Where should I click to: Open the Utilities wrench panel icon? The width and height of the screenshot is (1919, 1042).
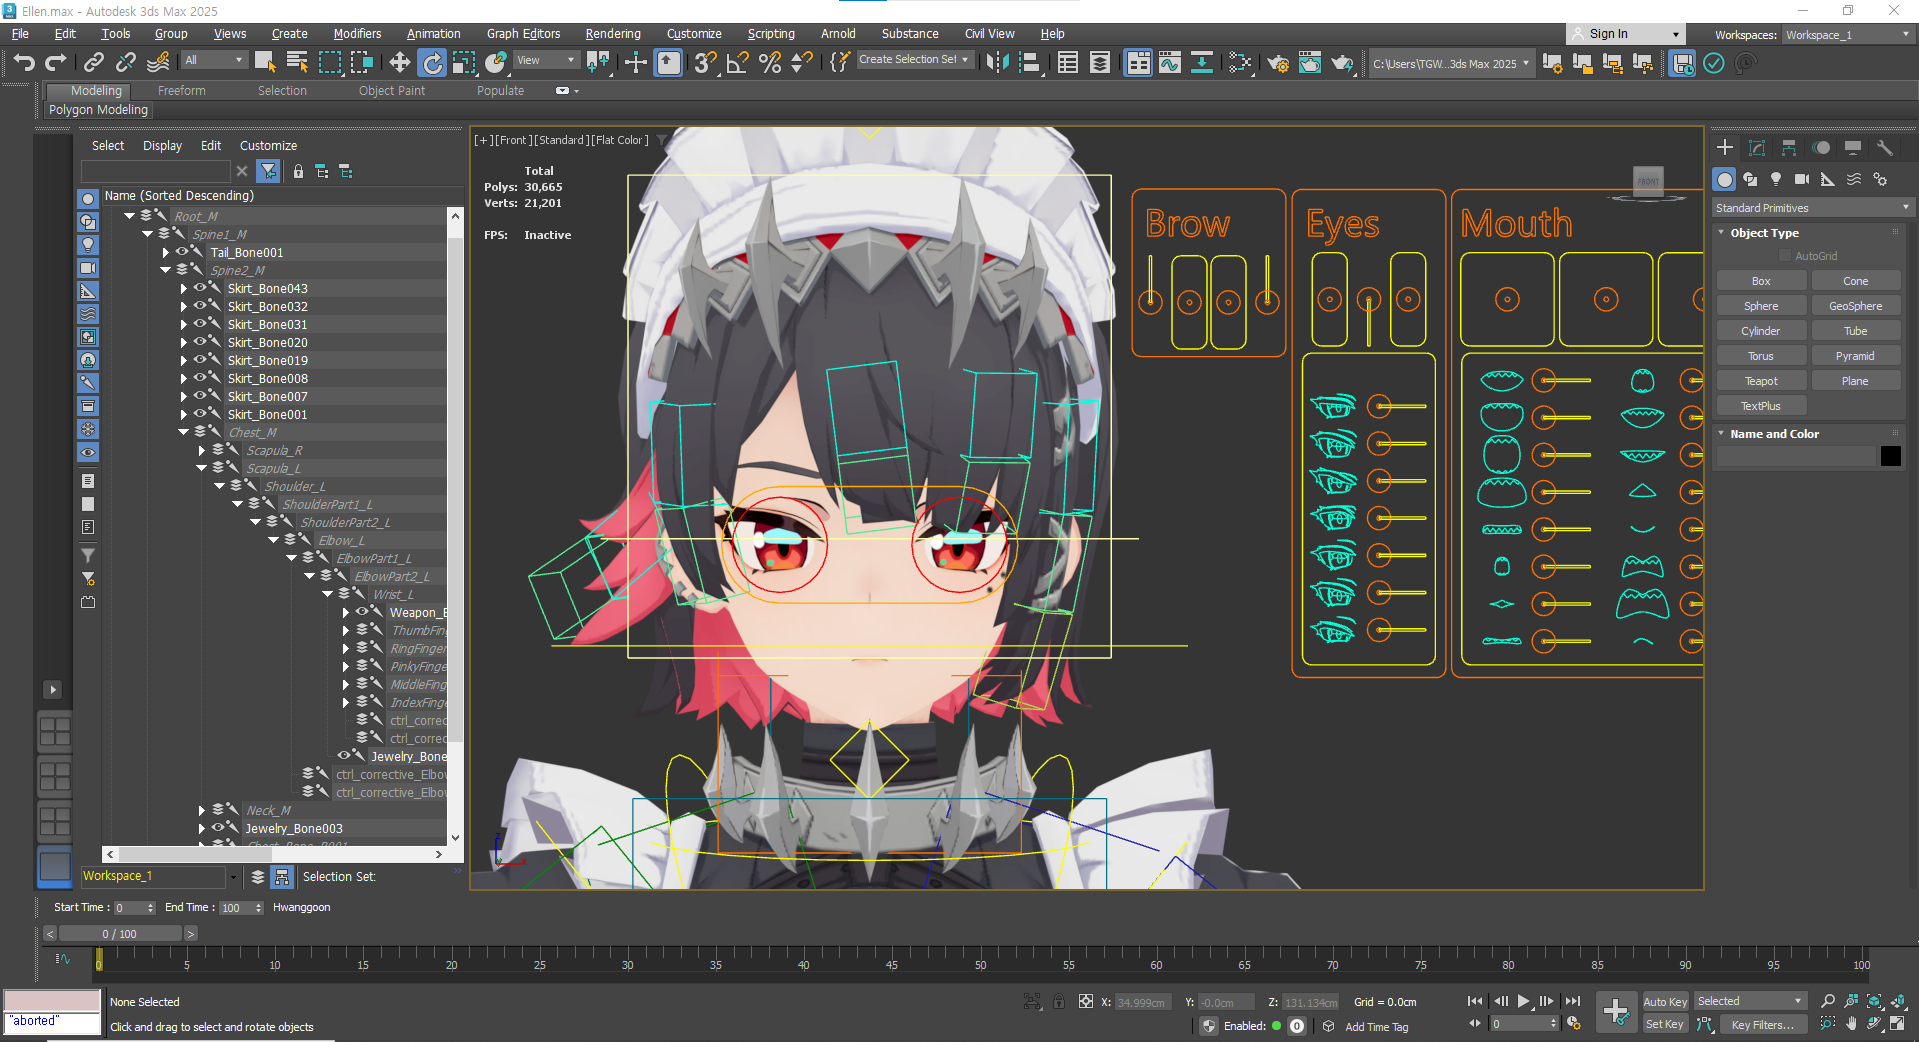pos(1885,147)
